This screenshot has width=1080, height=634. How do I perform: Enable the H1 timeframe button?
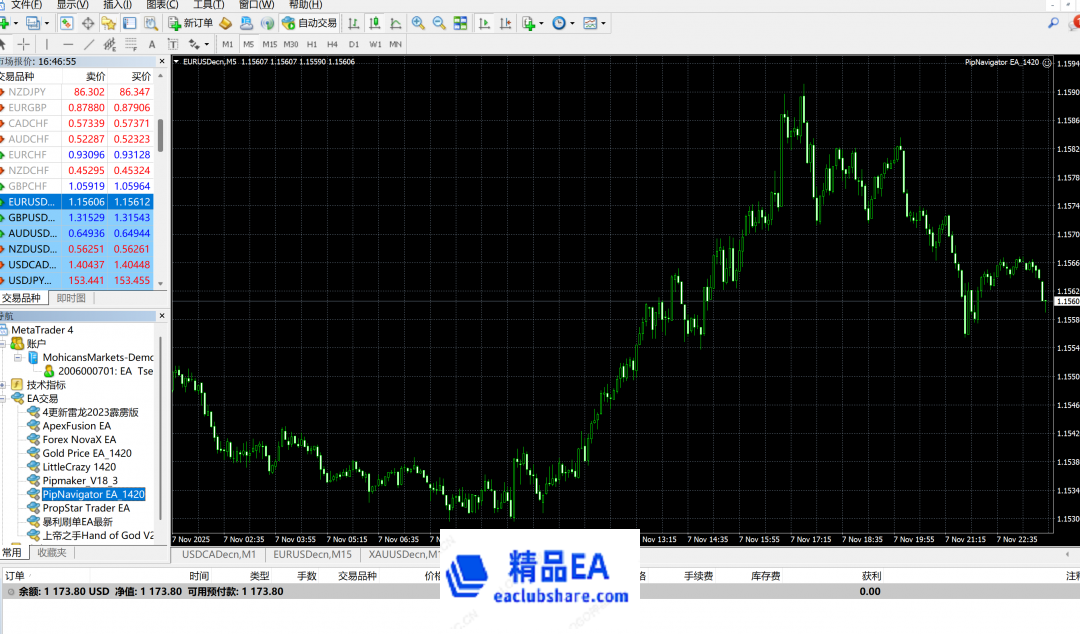click(x=312, y=44)
